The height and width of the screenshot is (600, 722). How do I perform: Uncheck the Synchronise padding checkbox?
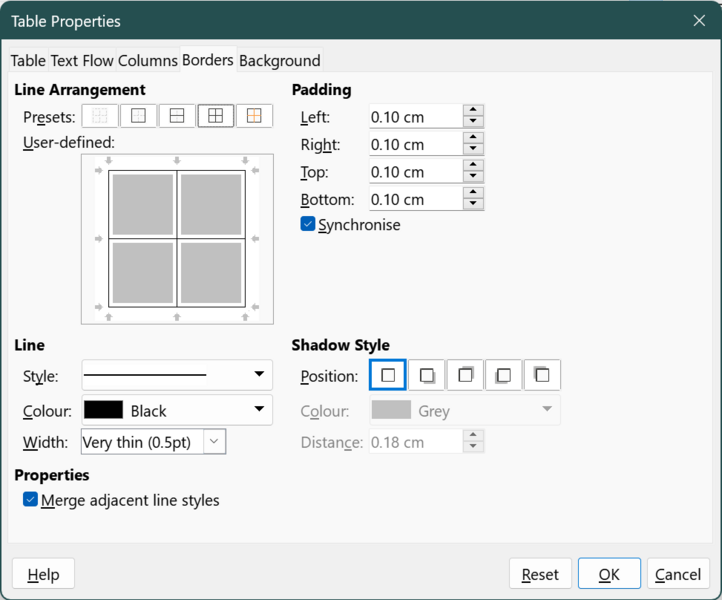point(308,225)
